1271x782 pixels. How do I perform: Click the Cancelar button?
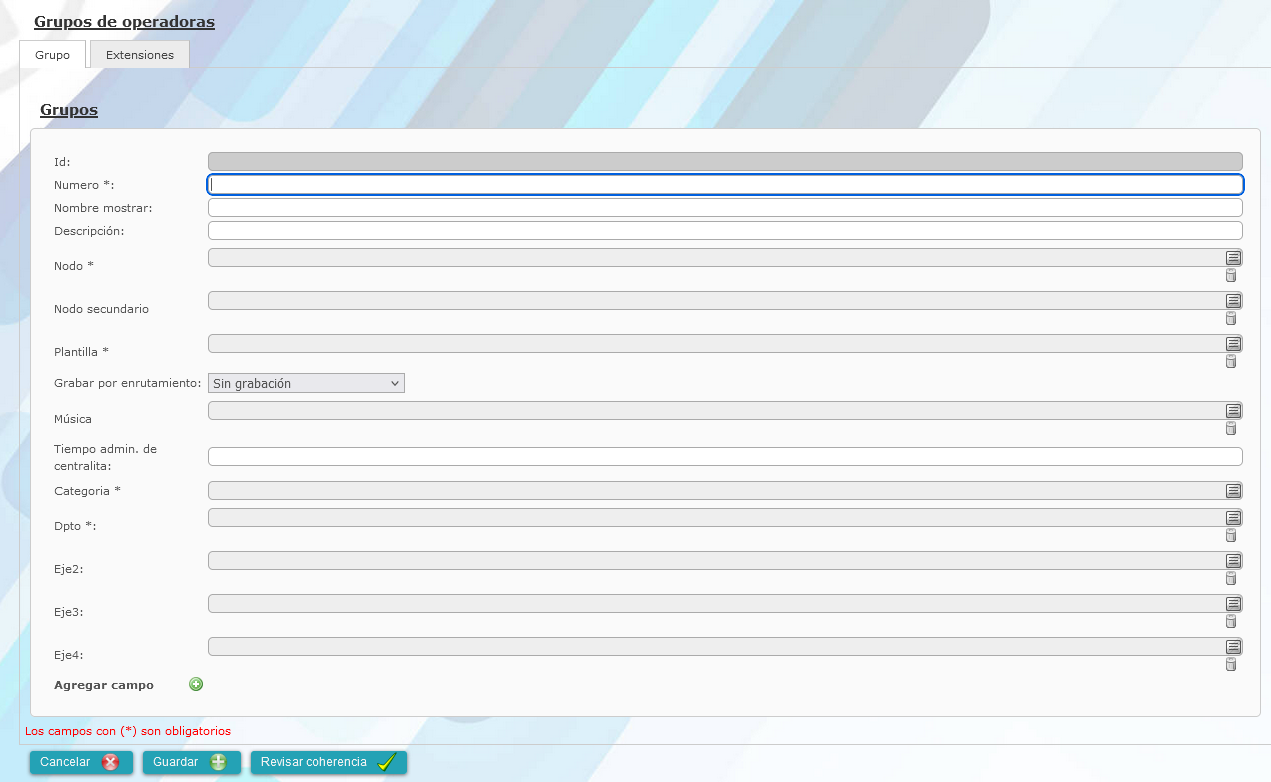[x=82, y=762]
